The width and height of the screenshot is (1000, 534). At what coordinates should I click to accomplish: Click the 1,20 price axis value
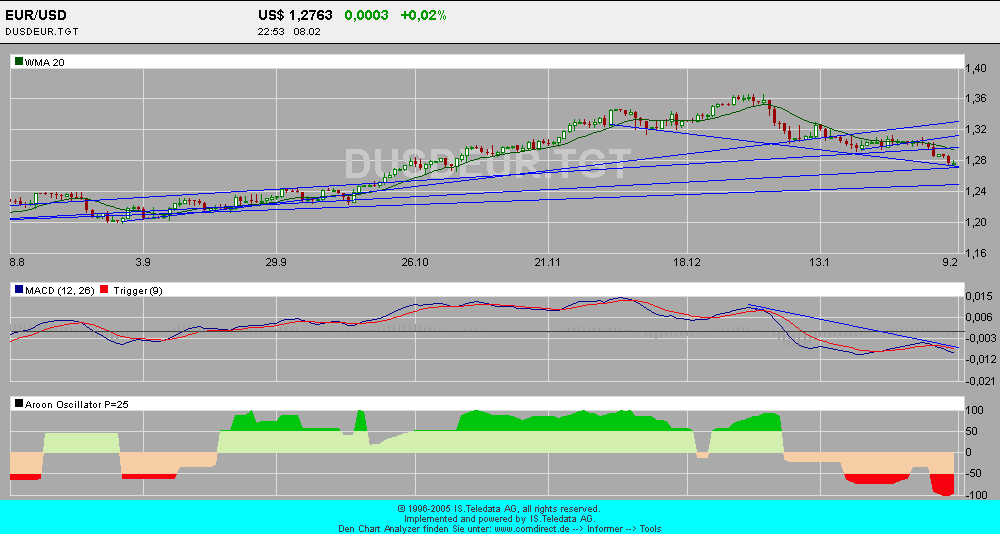[976, 223]
